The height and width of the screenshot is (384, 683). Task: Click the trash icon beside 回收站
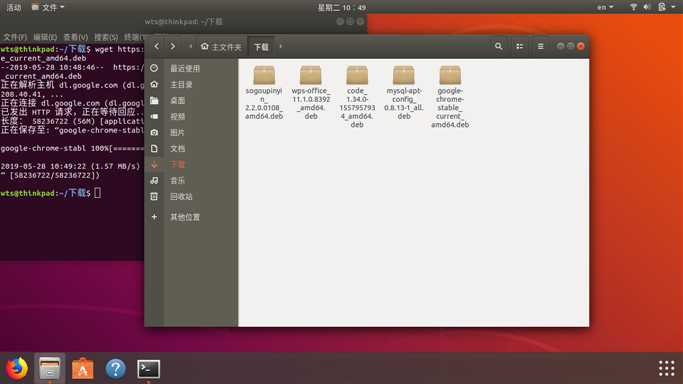point(154,197)
